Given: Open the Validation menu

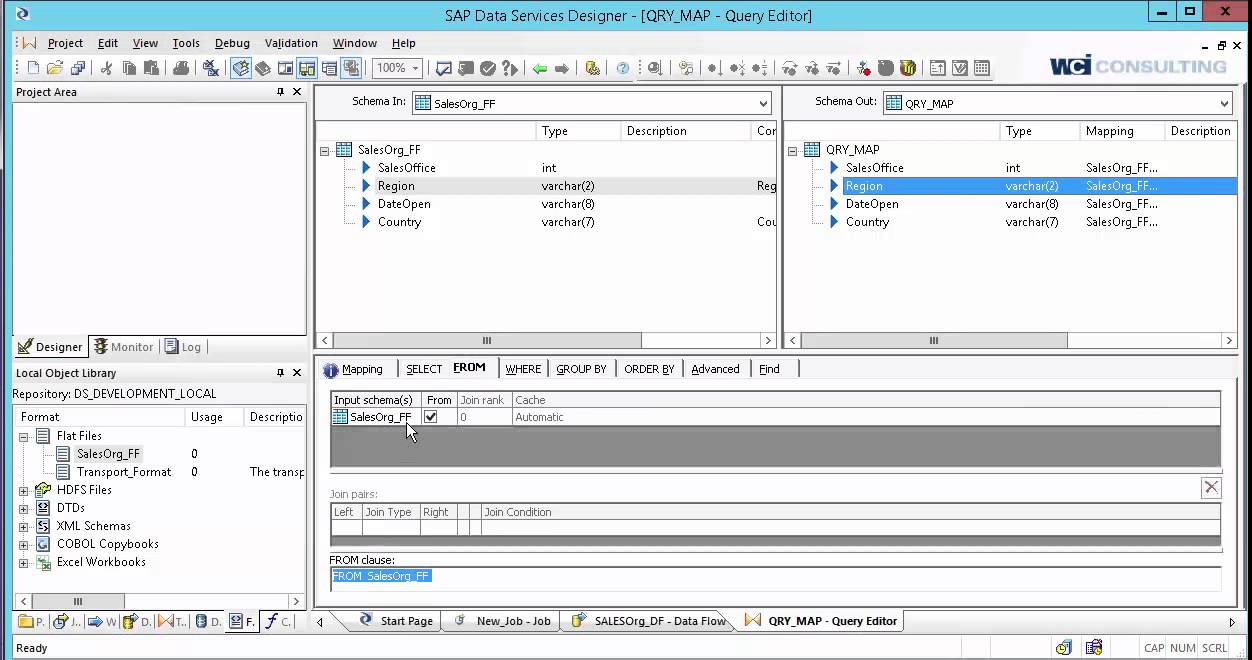Looking at the screenshot, I should 291,43.
